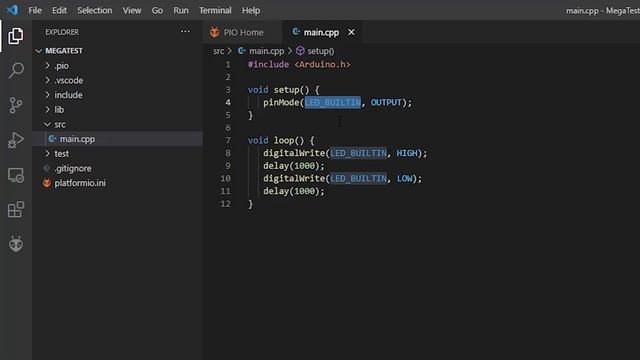The height and width of the screenshot is (360, 640).
Task: Expand the .pio folder
Action: click(47, 65)
